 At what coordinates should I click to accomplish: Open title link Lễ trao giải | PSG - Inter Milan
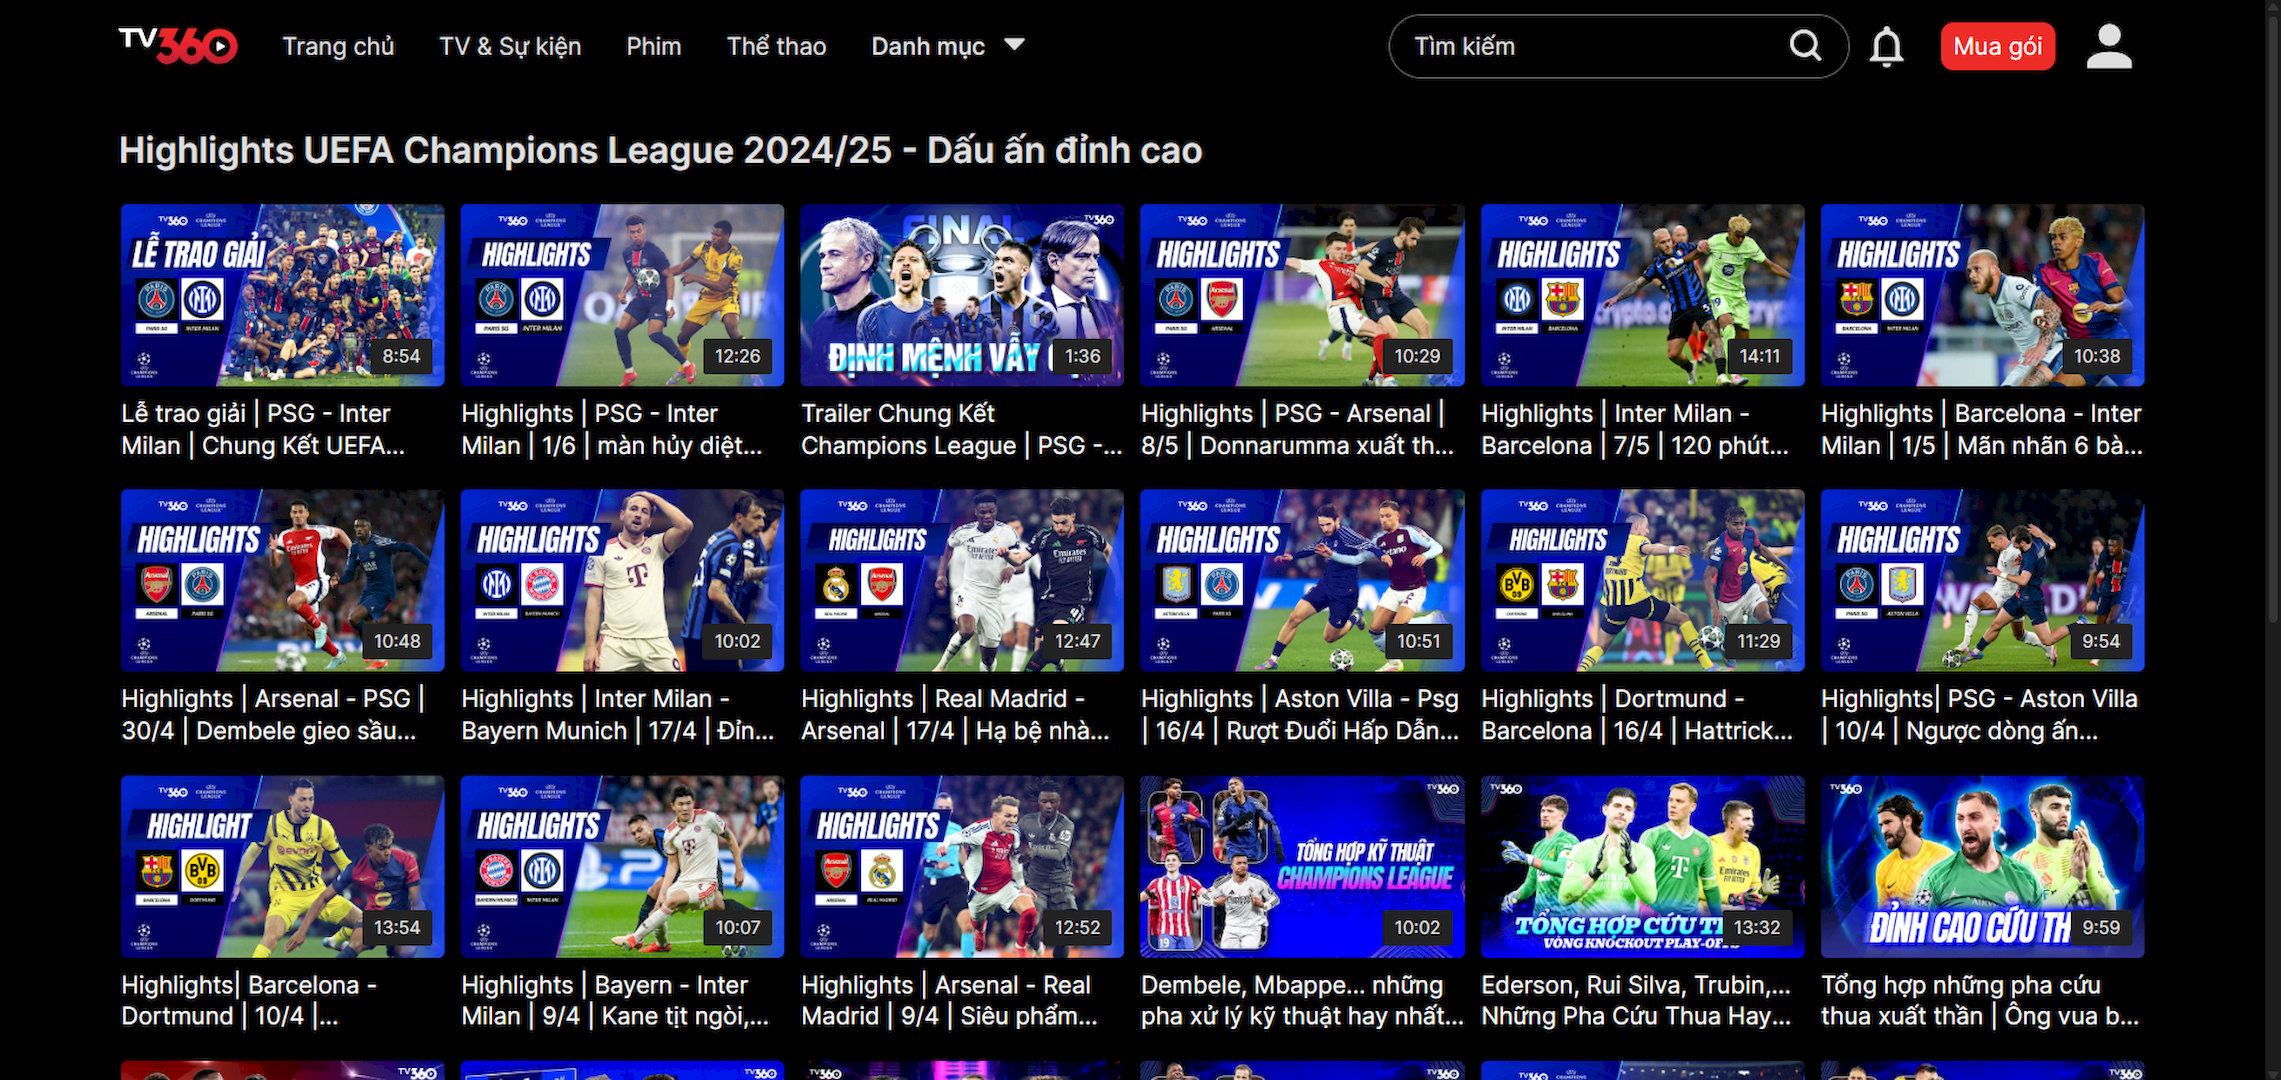[263, 429]
